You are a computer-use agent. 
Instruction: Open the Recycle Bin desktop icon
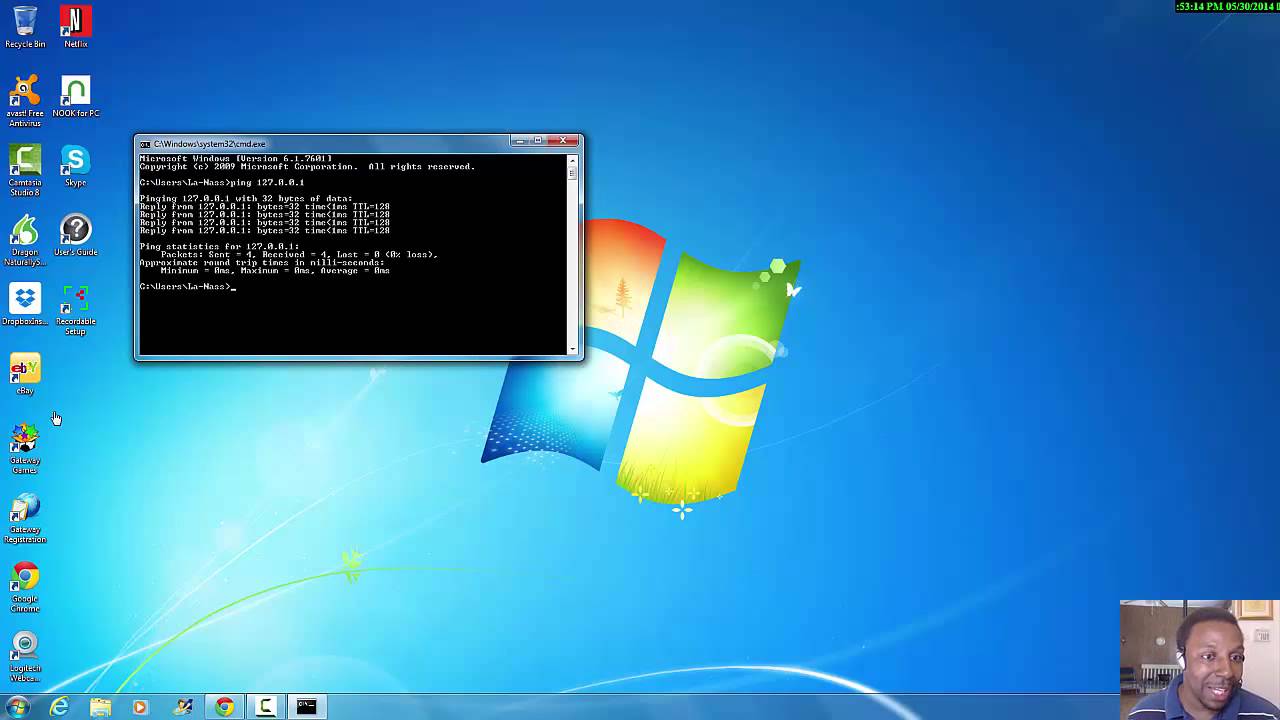tap(25, 27)
